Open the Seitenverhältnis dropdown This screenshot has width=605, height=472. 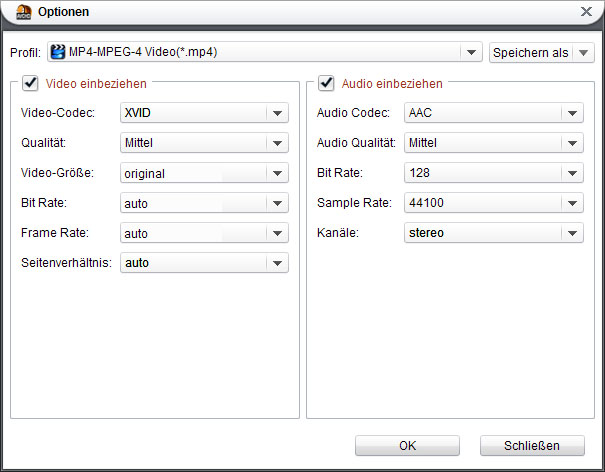204,263
